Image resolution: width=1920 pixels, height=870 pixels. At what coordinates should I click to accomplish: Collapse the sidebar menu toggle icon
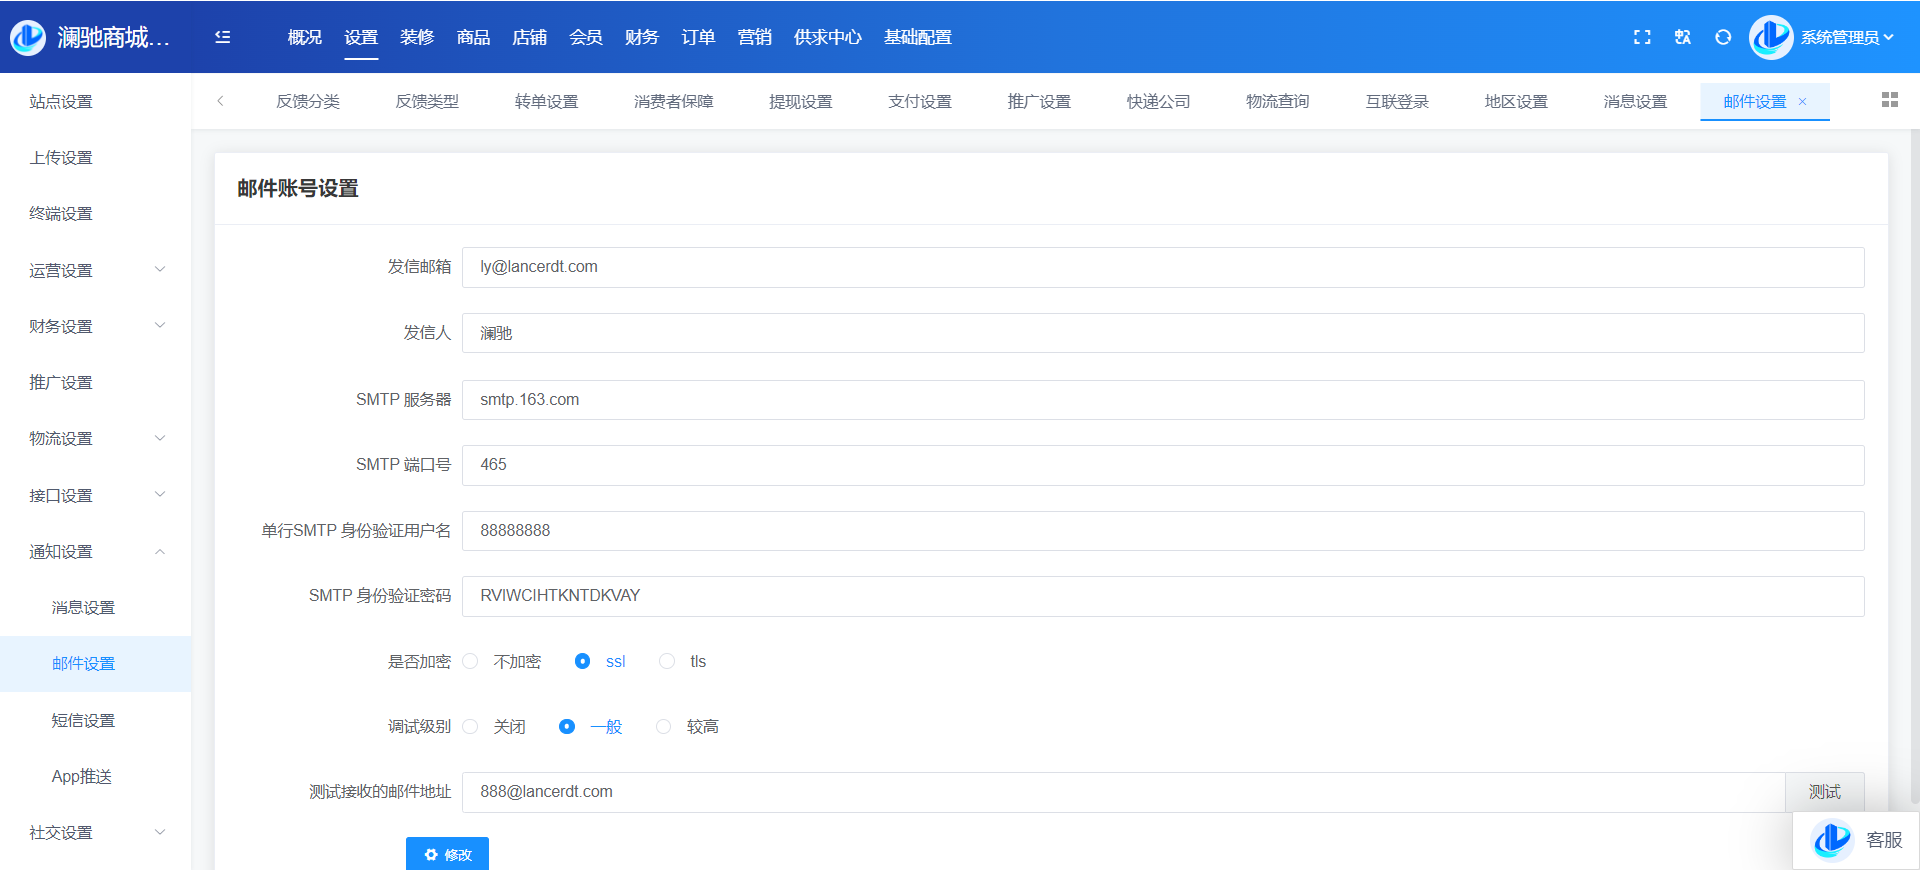[x=223, y=37]
